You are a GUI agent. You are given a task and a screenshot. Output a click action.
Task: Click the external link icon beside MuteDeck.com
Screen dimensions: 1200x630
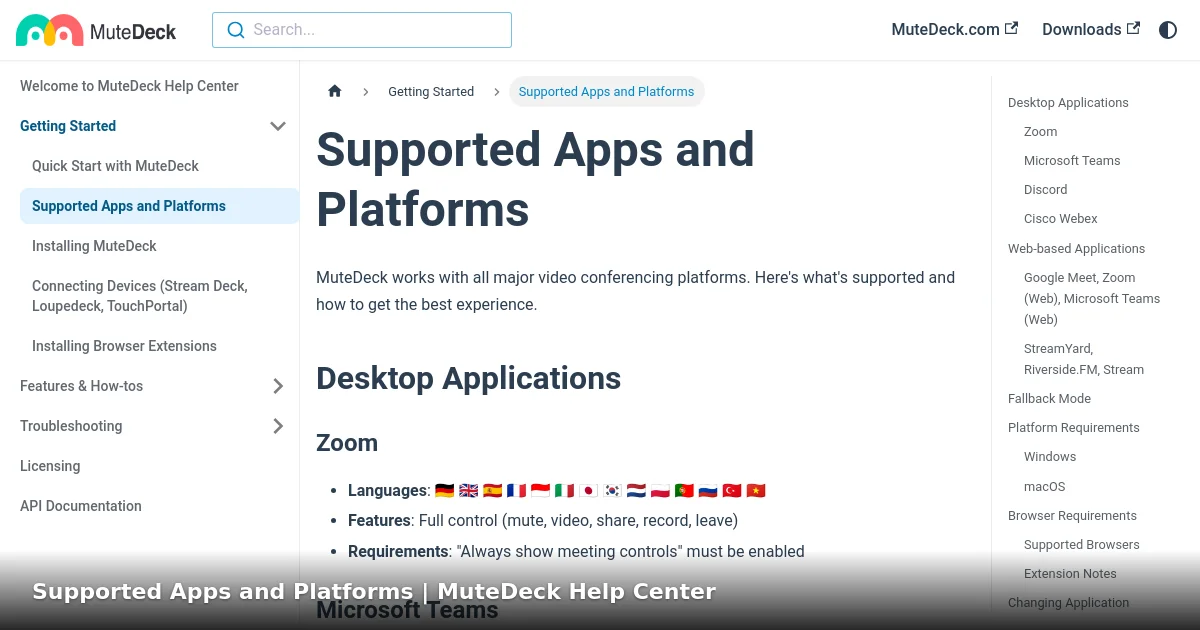(1012, 29)
